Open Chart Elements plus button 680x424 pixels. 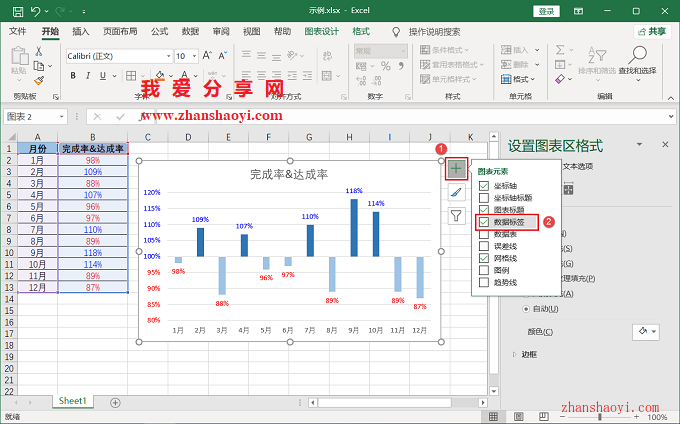click(x=456, y=169)
